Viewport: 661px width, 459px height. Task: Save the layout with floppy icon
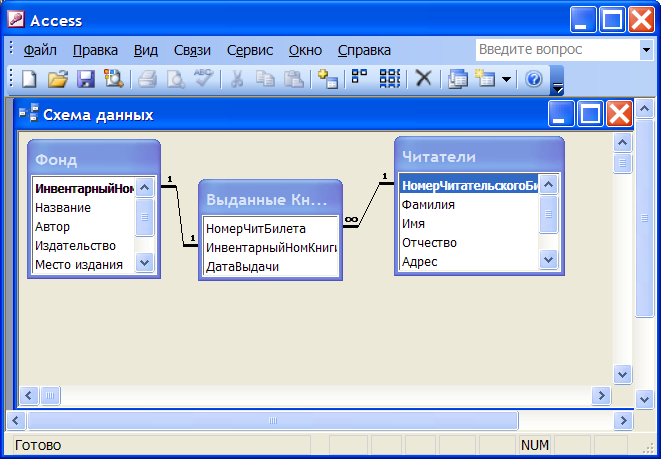click(x=86, y=79)
